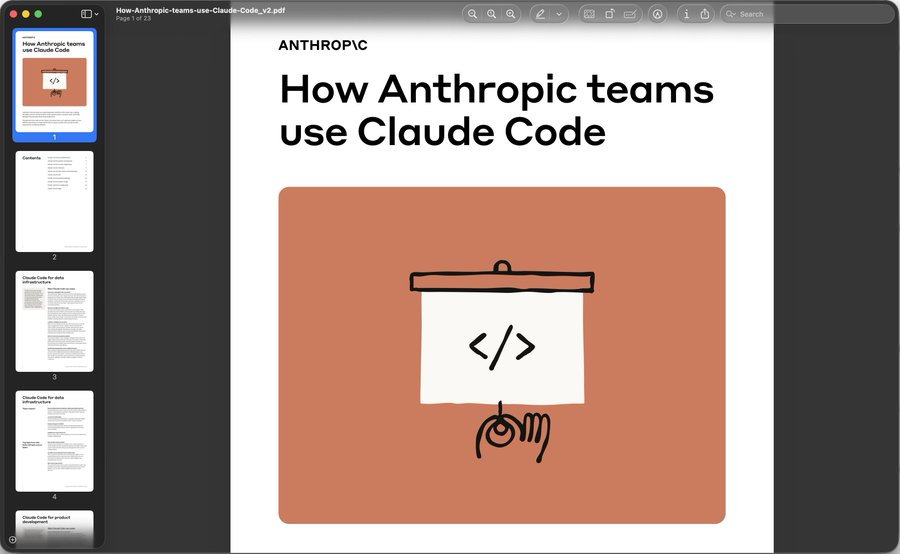Viewport: 900px width, 554px height.
Task: Open the document info inspector
Action: 686,14
